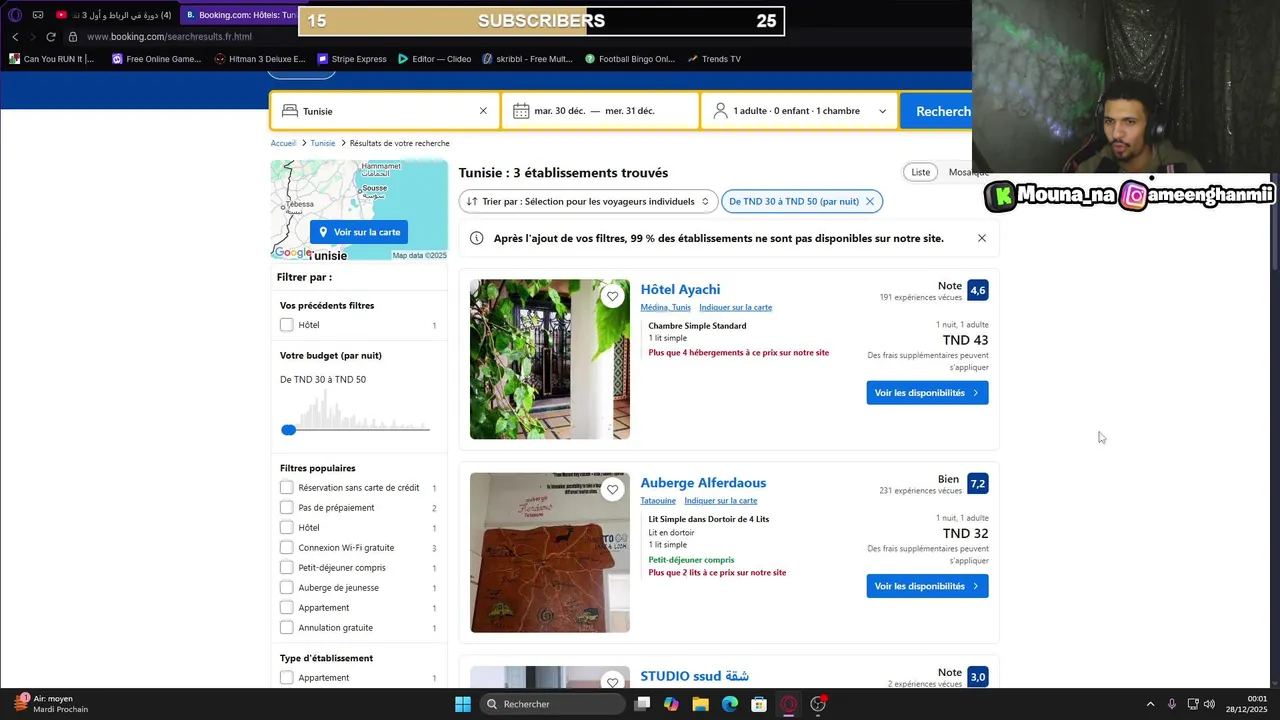The height and width of the screenshot is (720, 1280).
Task: Click the Opera GX taskbar icon
Action: pyautogui.click(x=789, y=704)
